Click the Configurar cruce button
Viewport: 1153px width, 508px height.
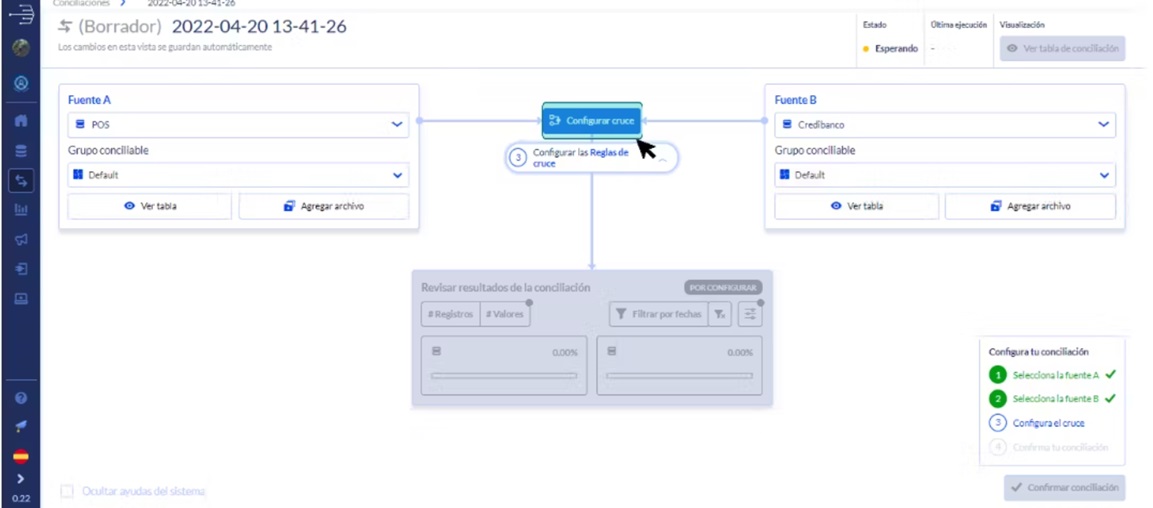(592, 121)
